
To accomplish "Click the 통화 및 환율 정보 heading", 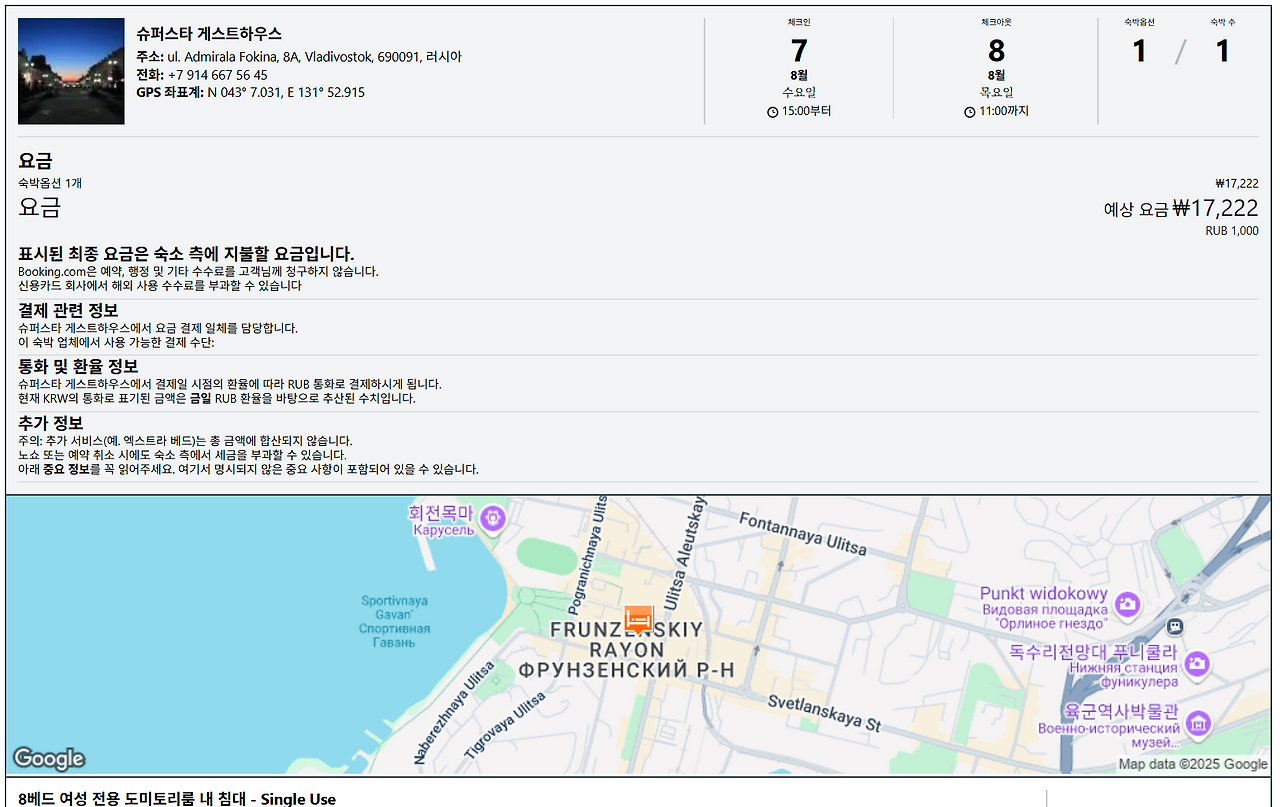I will pyautogui.click(x=78, y=366).
